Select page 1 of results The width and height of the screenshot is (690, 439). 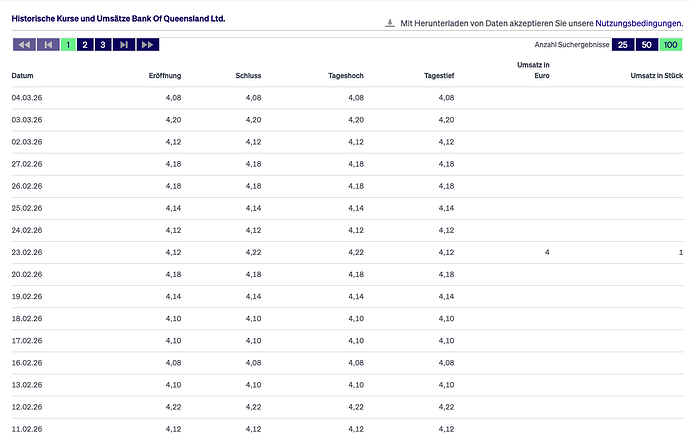point(68,44)
